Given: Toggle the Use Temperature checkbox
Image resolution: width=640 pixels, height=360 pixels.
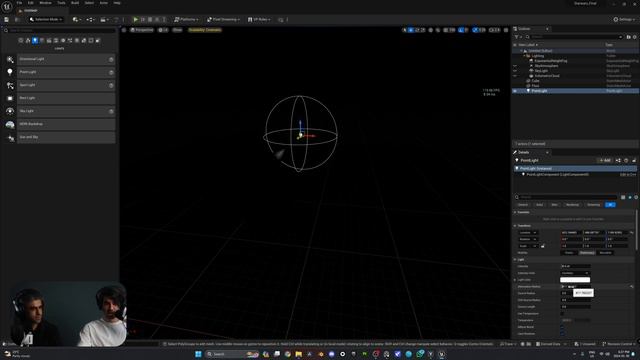Looking at the screenshot, I should tap(562, 313).
